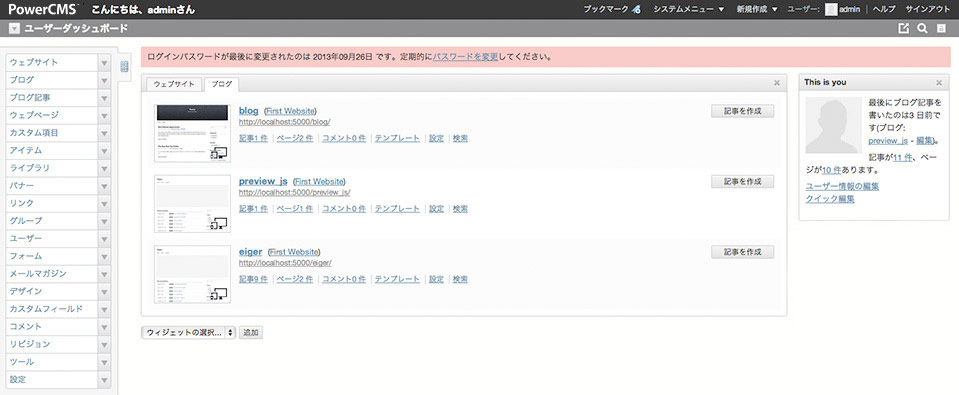Click 記事を作成 button for blog
This screenshot has width=959, height=395.
(742, 111)
